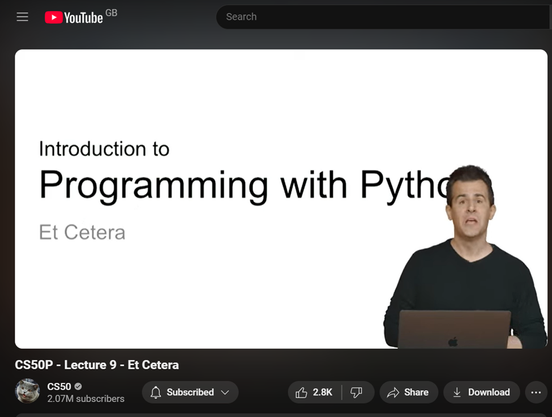Click the lecture video player

(281, 199)
